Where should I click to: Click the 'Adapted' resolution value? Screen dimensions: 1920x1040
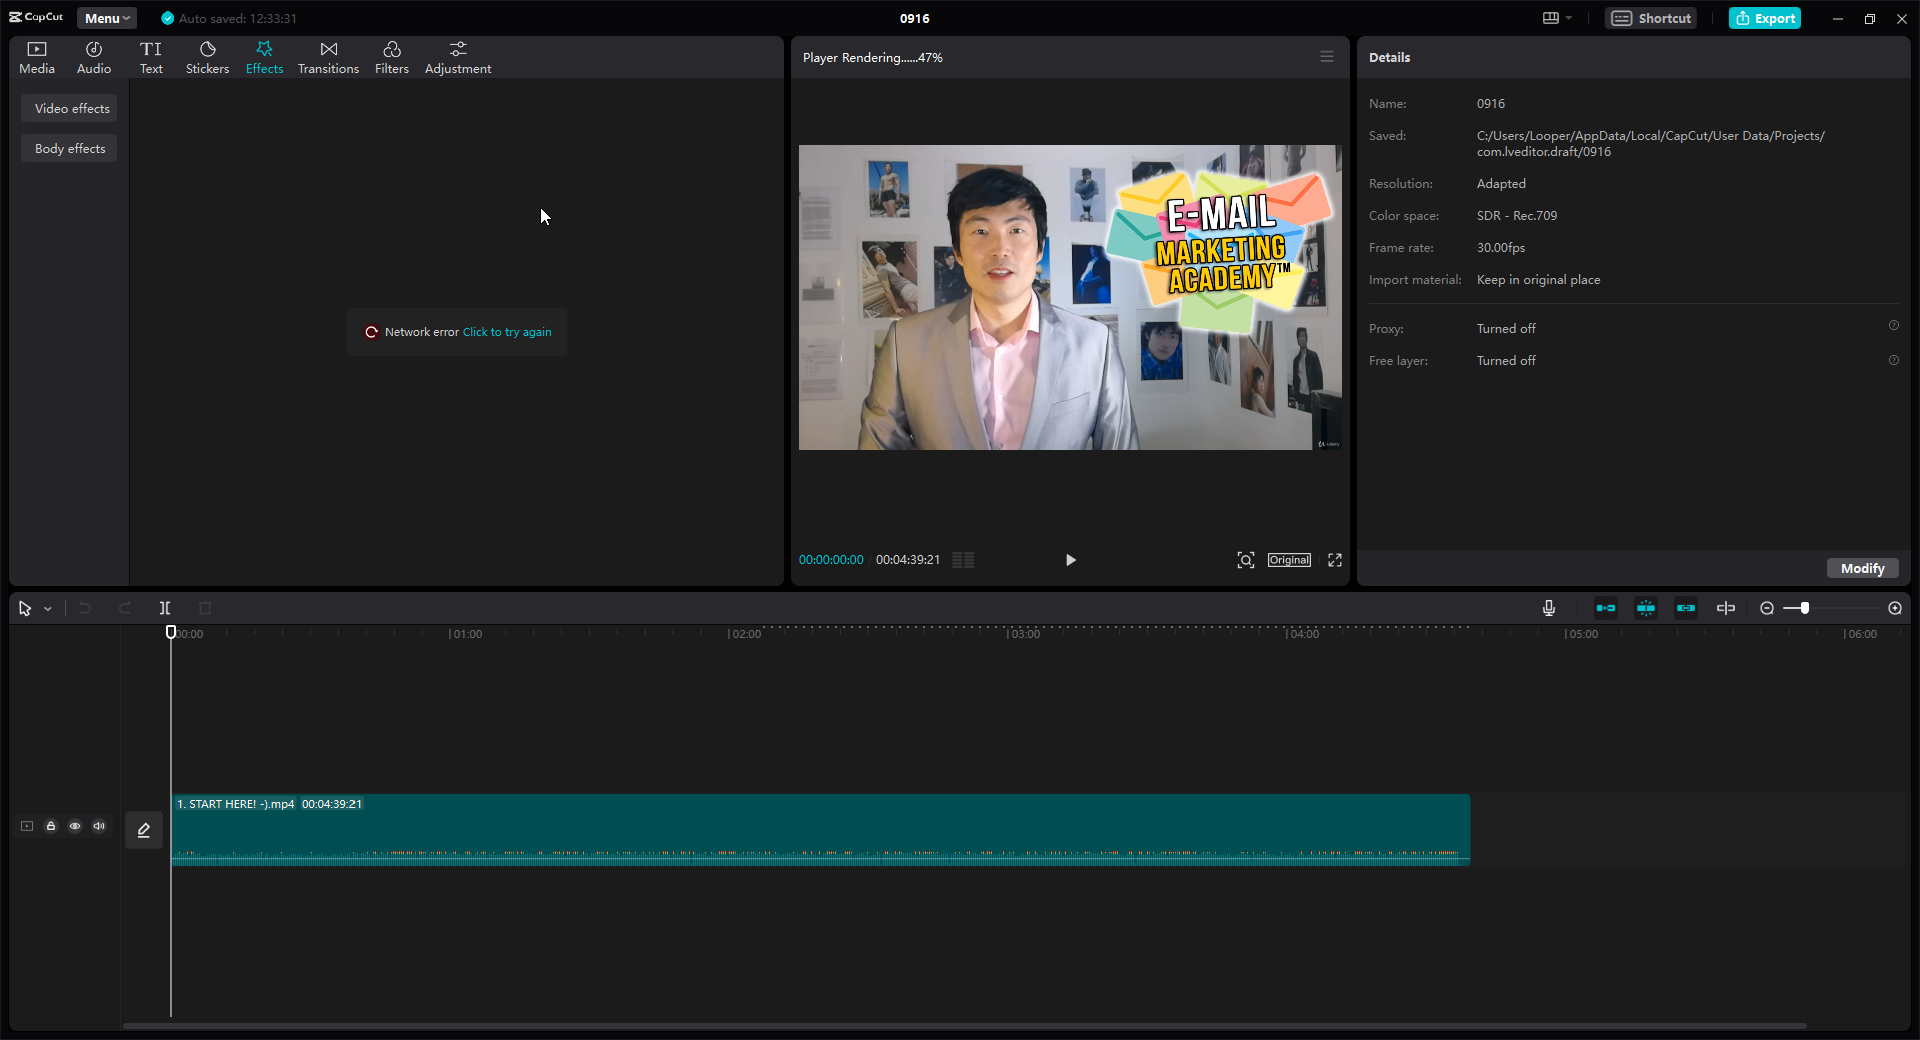[x=1501, y=184]
